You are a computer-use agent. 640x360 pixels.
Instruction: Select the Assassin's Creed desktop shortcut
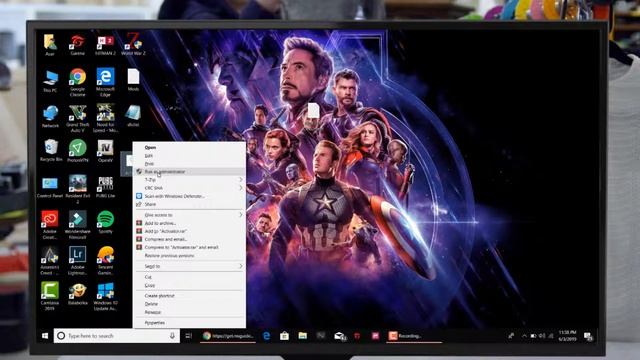(x=50, y=261)
